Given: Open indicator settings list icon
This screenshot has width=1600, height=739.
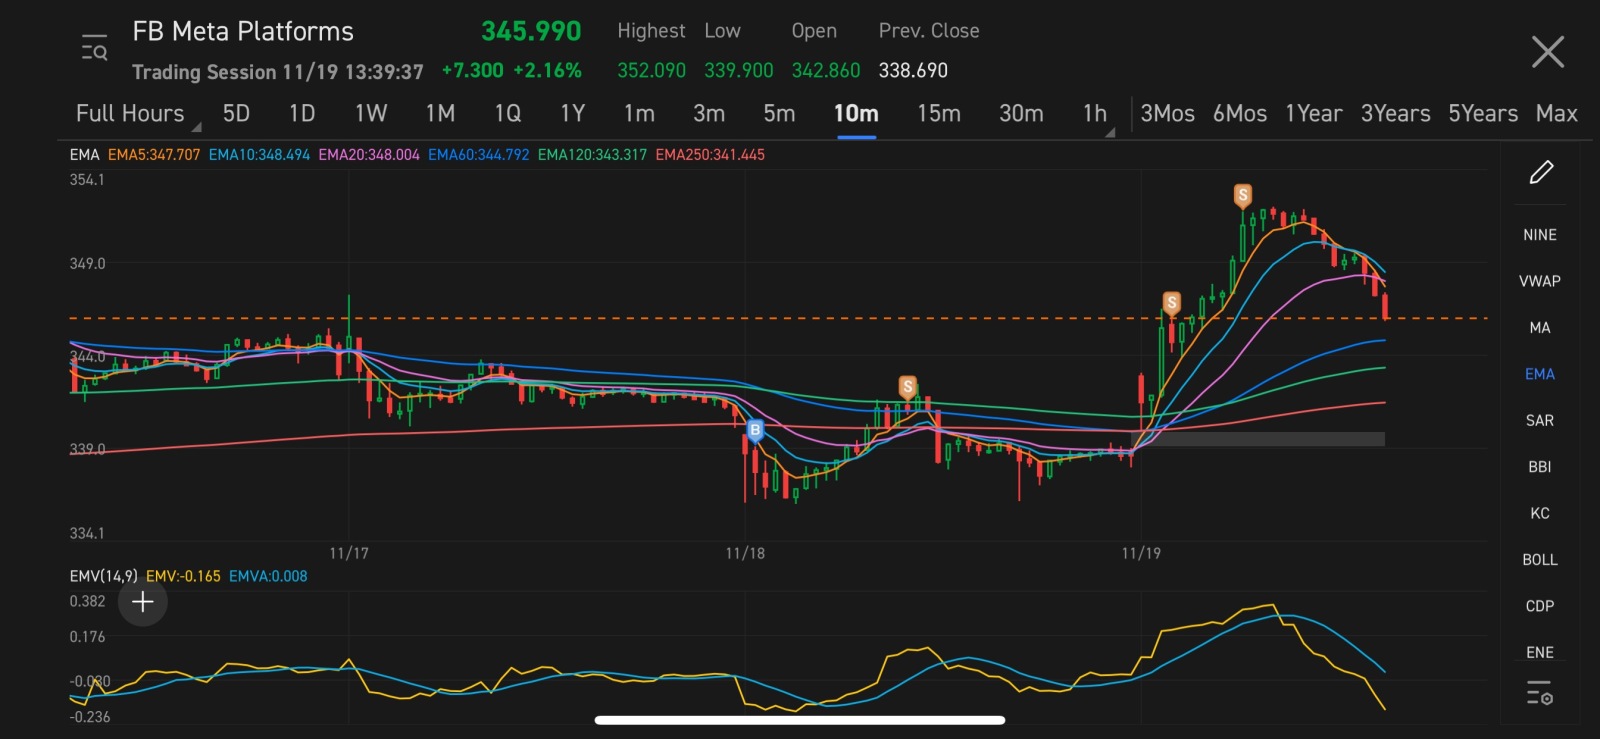Looking at the screenshot, I should (1539, 692).
